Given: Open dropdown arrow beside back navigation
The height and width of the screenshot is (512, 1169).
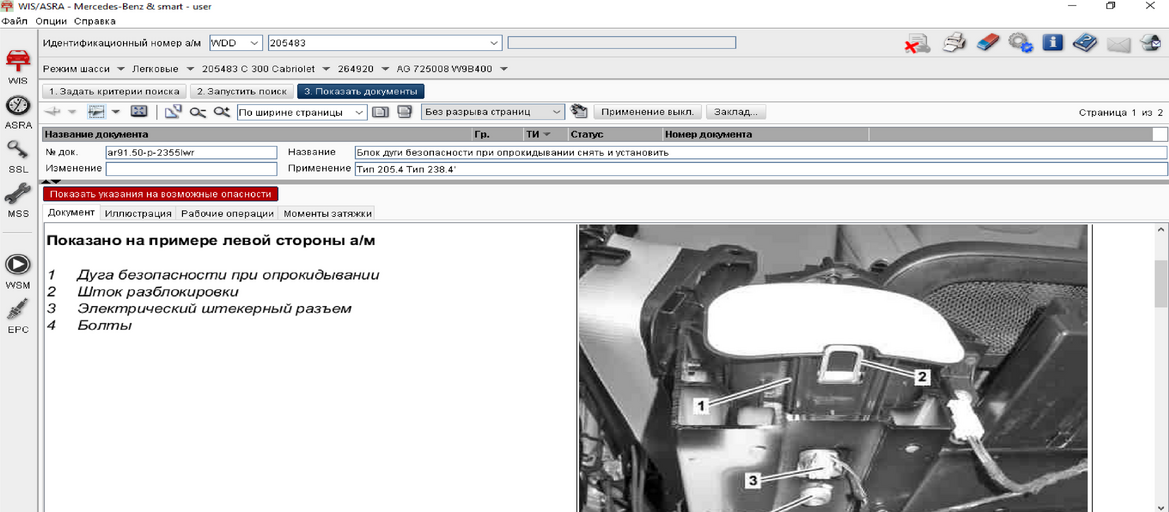Looking at the screenshot, I should pyautogui.click(x=72, y=112).
